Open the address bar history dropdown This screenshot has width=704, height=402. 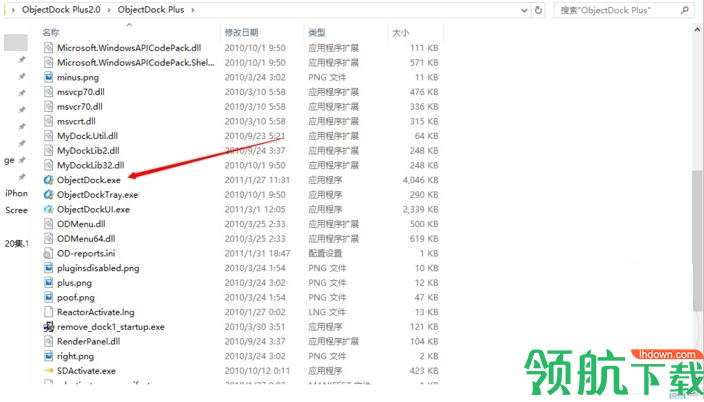[x=524, y=10]
